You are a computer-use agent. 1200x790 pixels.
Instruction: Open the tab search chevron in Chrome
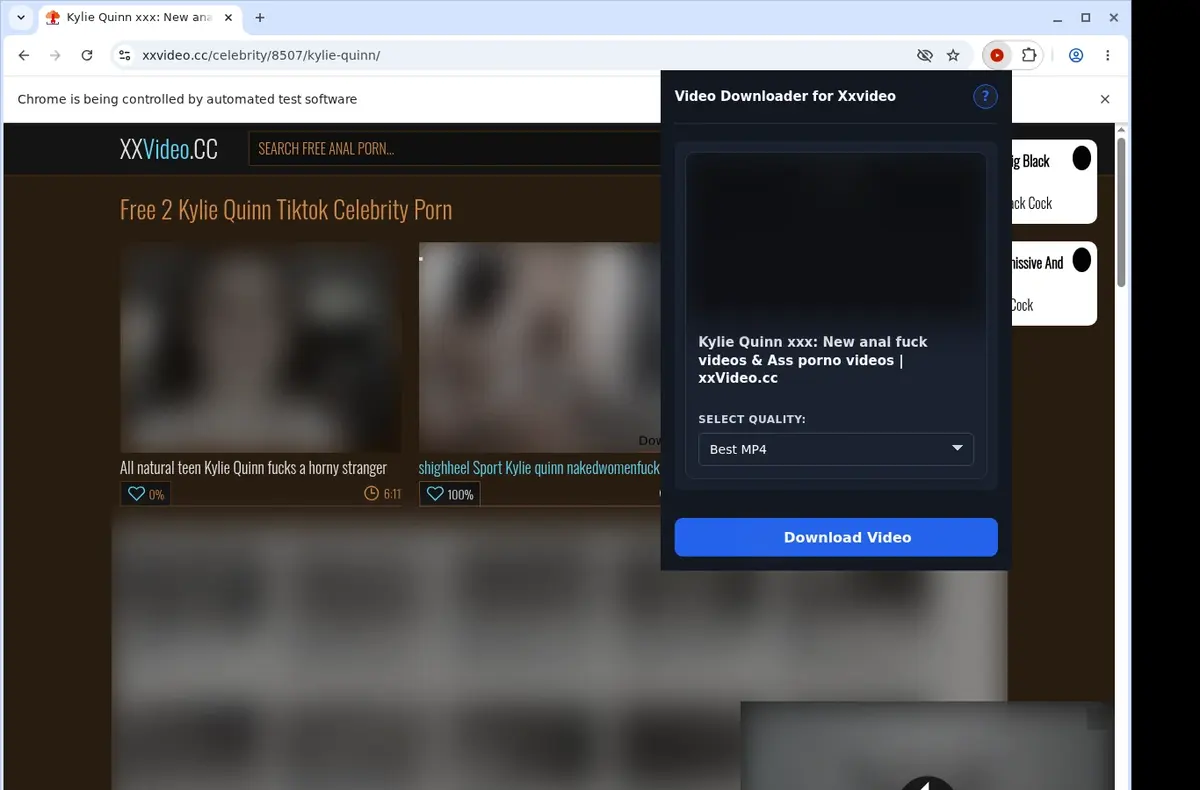point(20,18)
